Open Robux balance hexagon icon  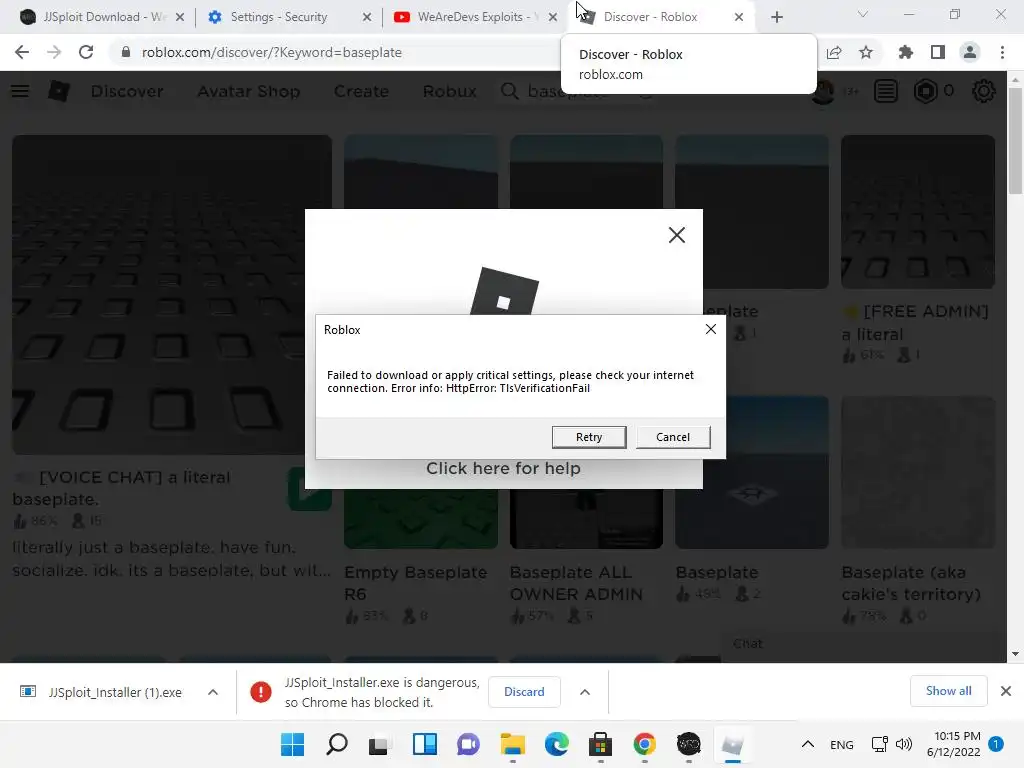(x=925, y=91)
